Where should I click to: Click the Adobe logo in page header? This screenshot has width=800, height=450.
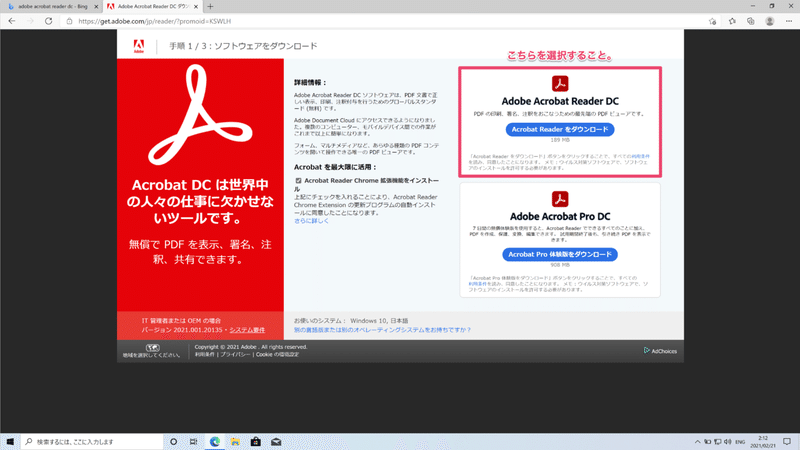click(139, 46)
